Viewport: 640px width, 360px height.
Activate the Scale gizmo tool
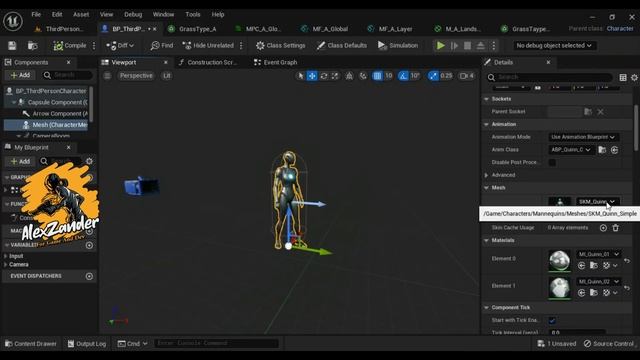(x=335, y=76)
